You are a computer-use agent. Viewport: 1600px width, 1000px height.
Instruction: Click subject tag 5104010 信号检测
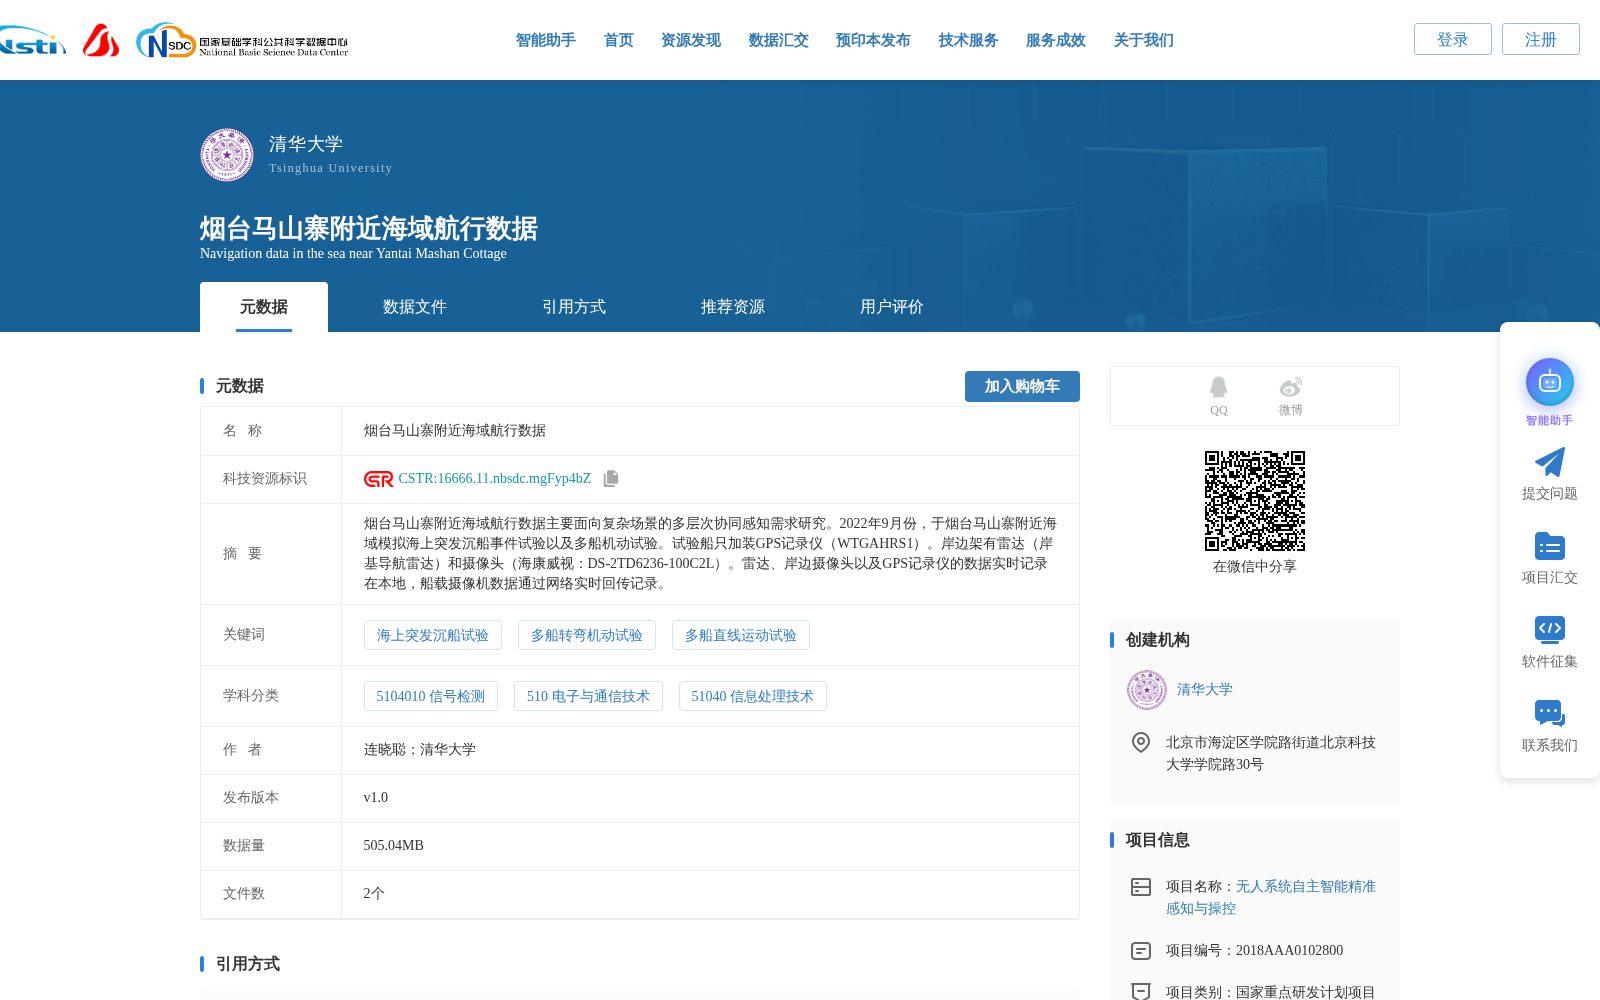[430, 696]
